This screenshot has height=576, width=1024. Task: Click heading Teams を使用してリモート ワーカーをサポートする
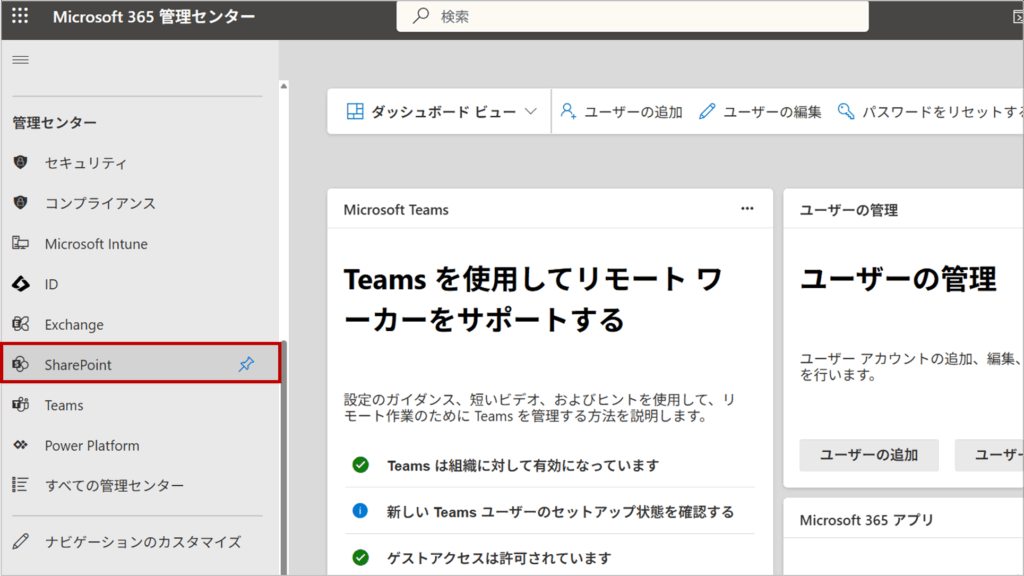coord(533,299)
